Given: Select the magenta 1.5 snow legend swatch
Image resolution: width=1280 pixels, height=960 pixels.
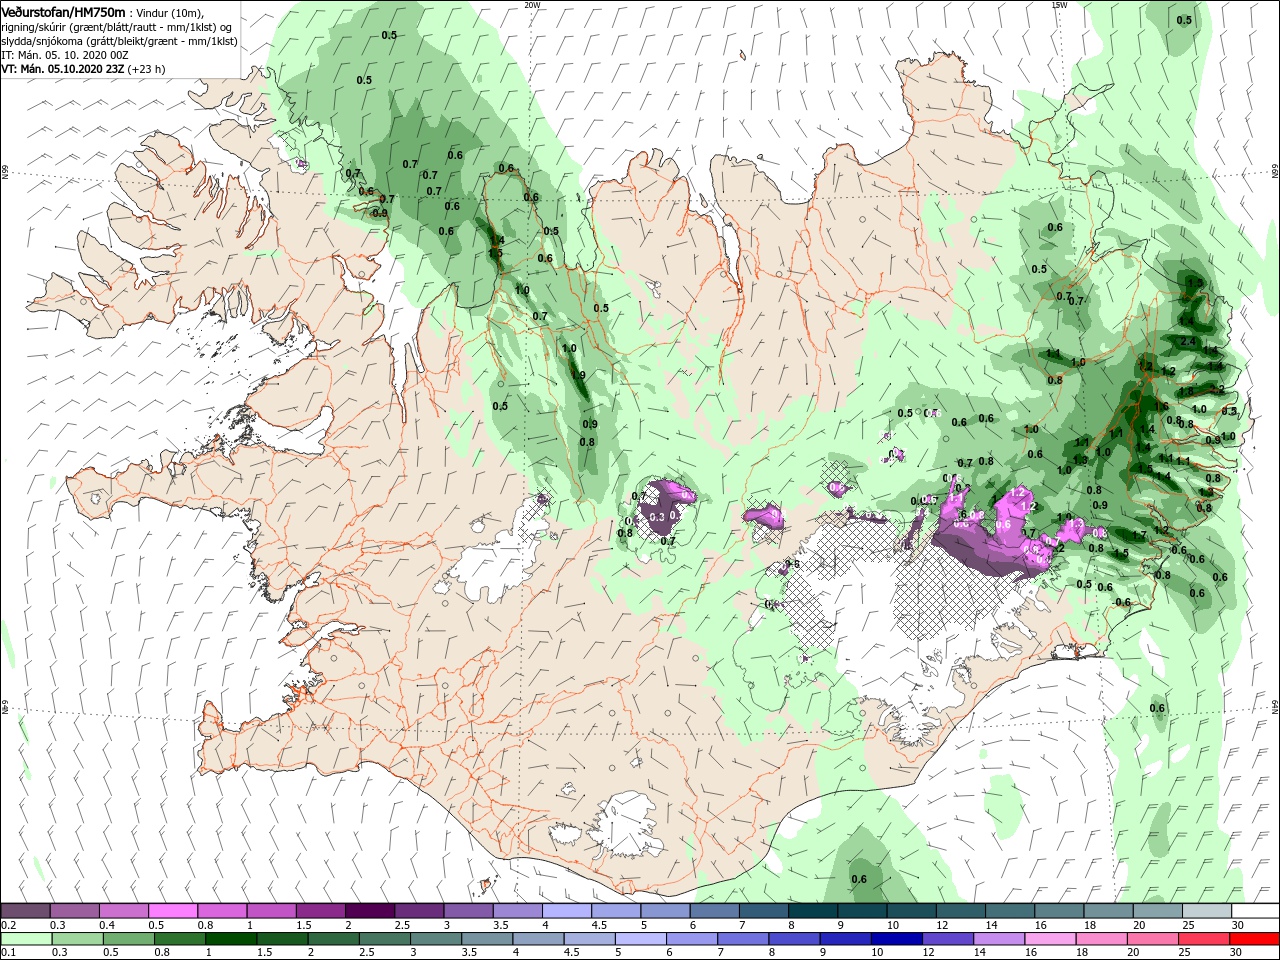Looking at the screenshot, I should 320,911.
